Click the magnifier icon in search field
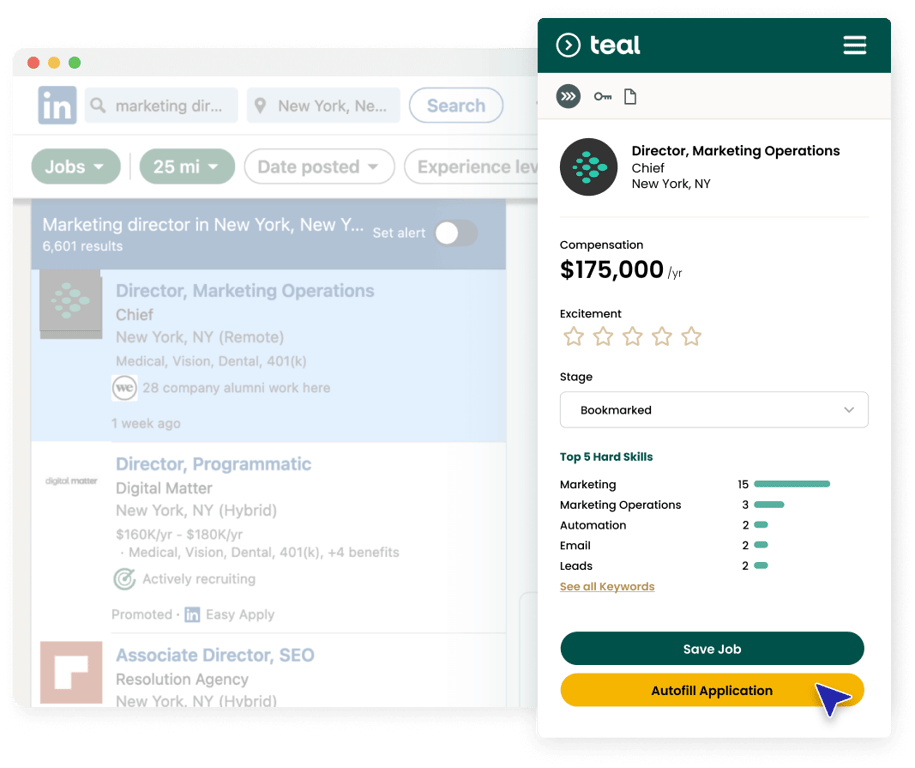 point(98,105)
